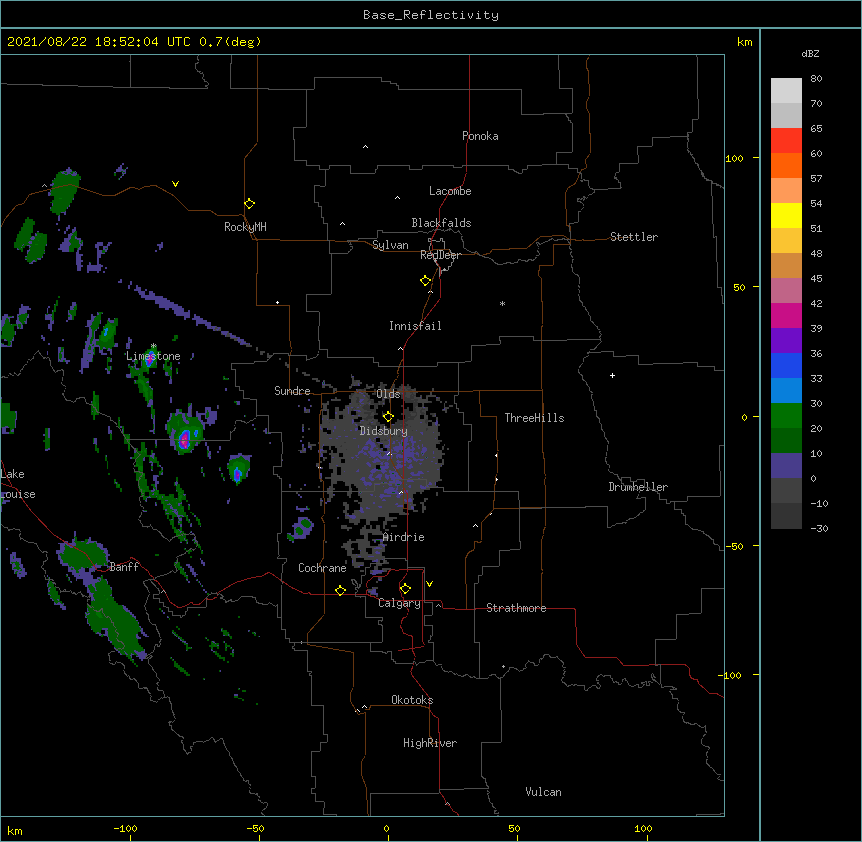Image resolution: width=862 pixels, height=842 pixels.
Task: Click the ThreeHills city label
Action: coord(534,418)
